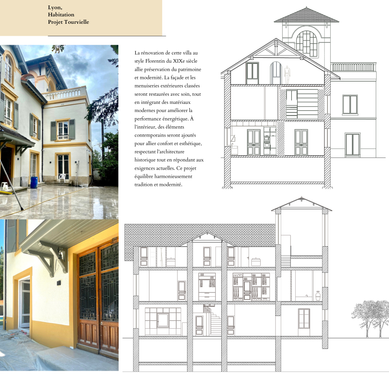Image resolution: width=389 pixels, height=389 pixels.
Task: Click the renovation description paragraph
Action: 169,119
